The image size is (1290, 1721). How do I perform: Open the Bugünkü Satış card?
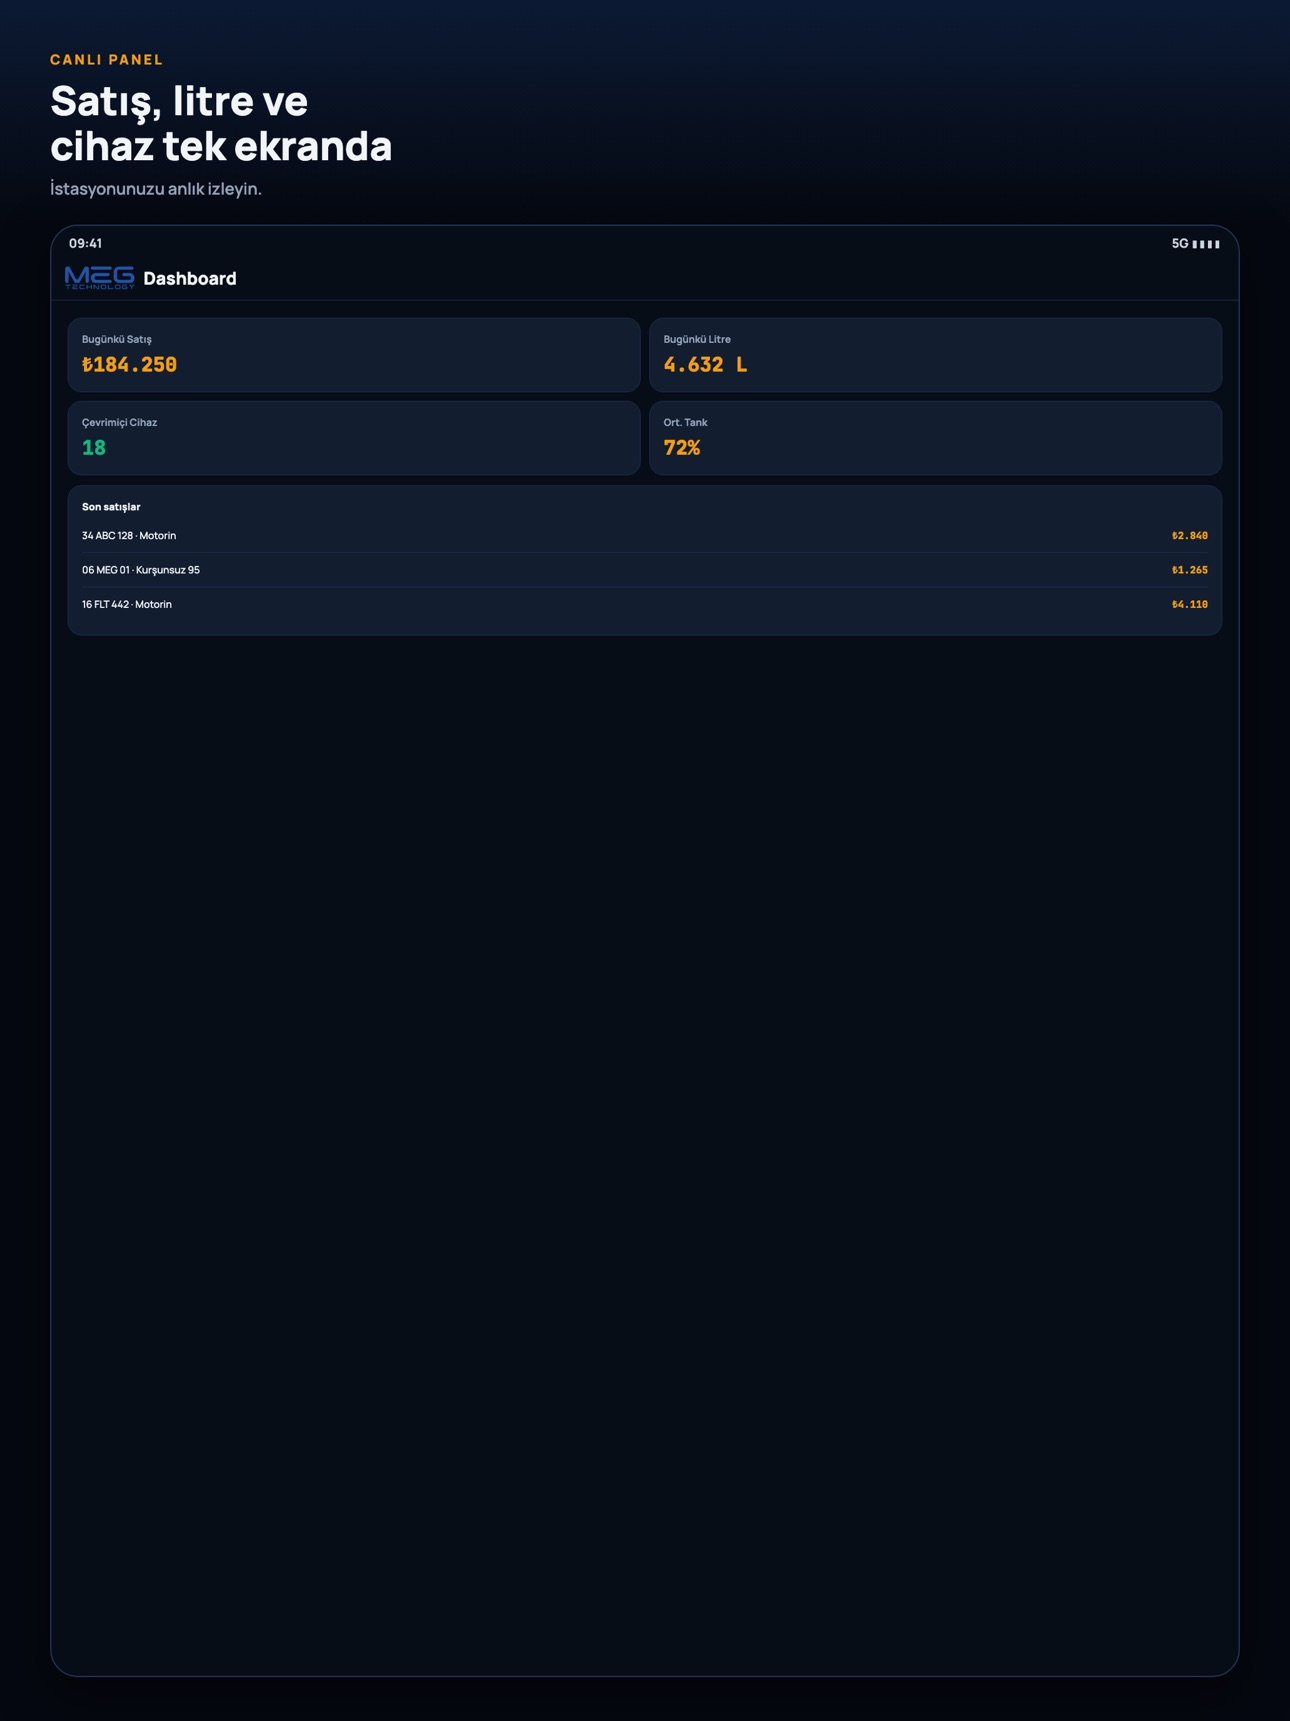[x=354, y=355]
